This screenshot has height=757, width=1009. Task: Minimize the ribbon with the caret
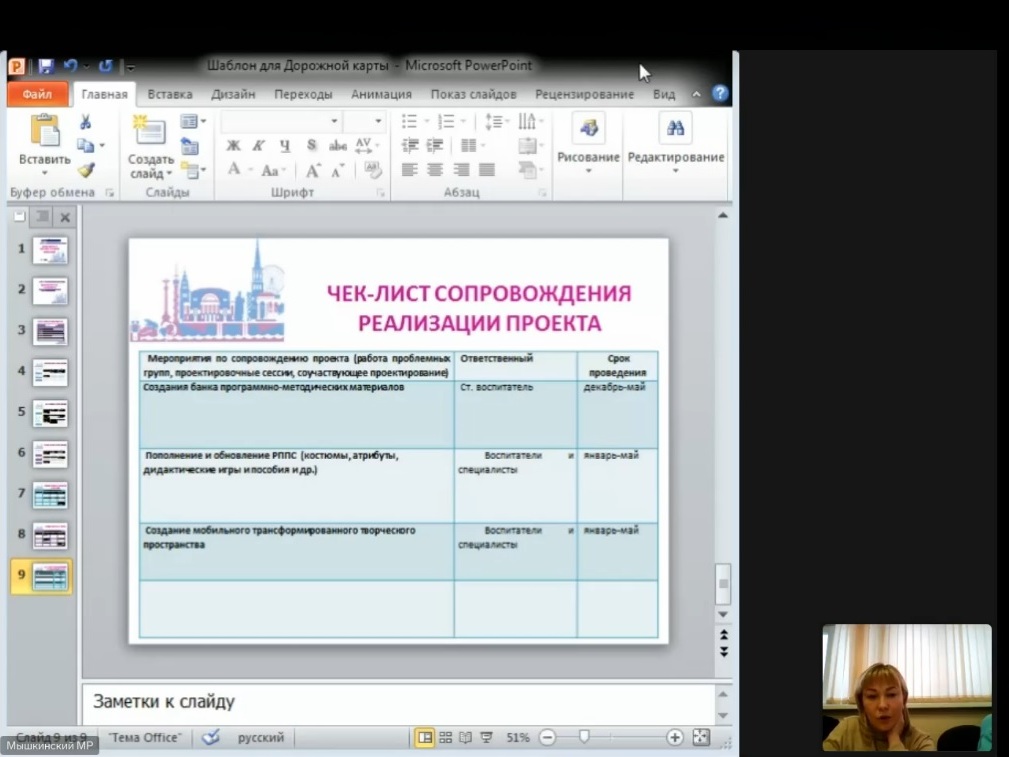point(696,94)
